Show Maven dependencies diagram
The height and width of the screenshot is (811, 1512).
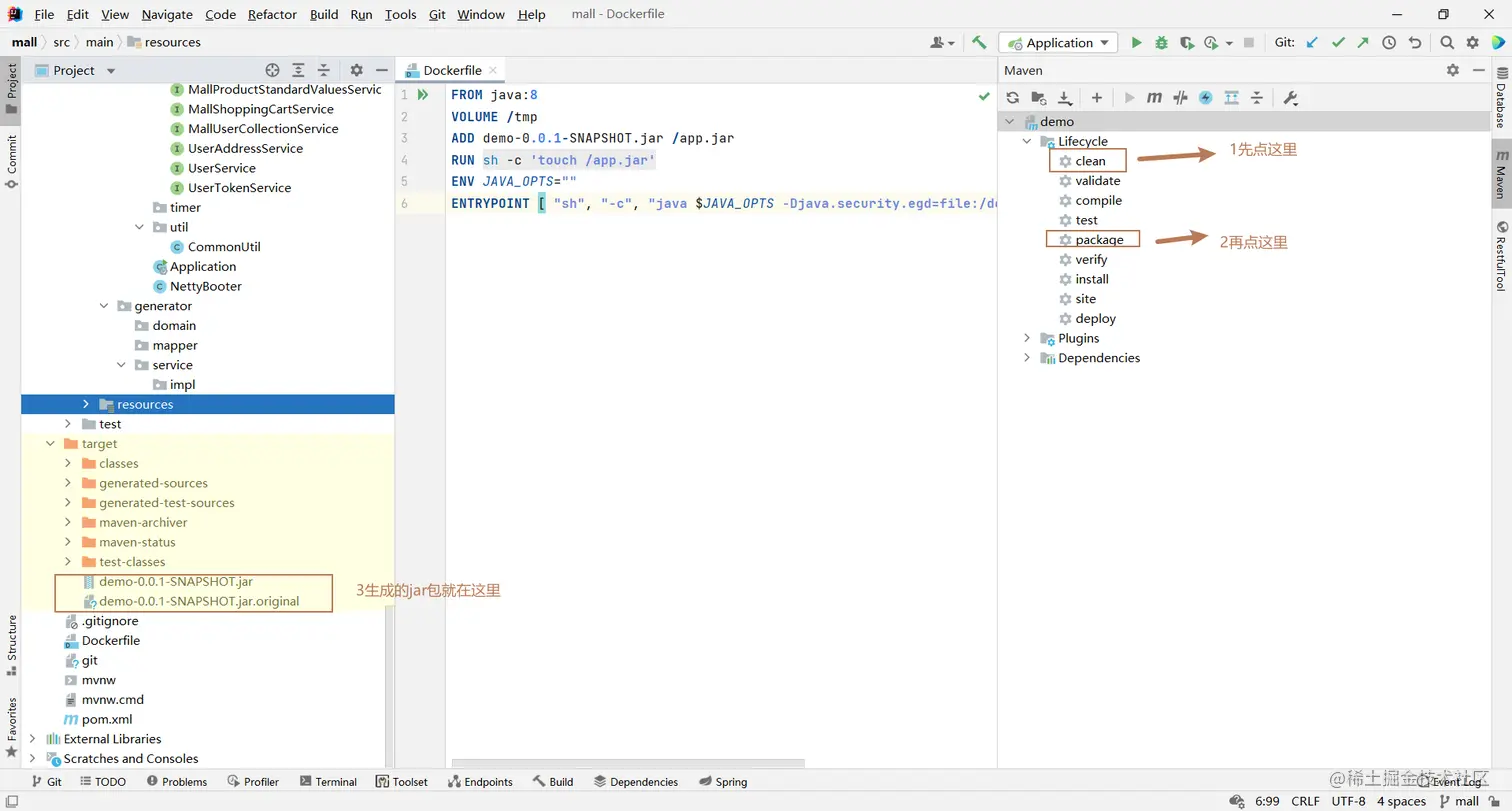coord(1232,98)
